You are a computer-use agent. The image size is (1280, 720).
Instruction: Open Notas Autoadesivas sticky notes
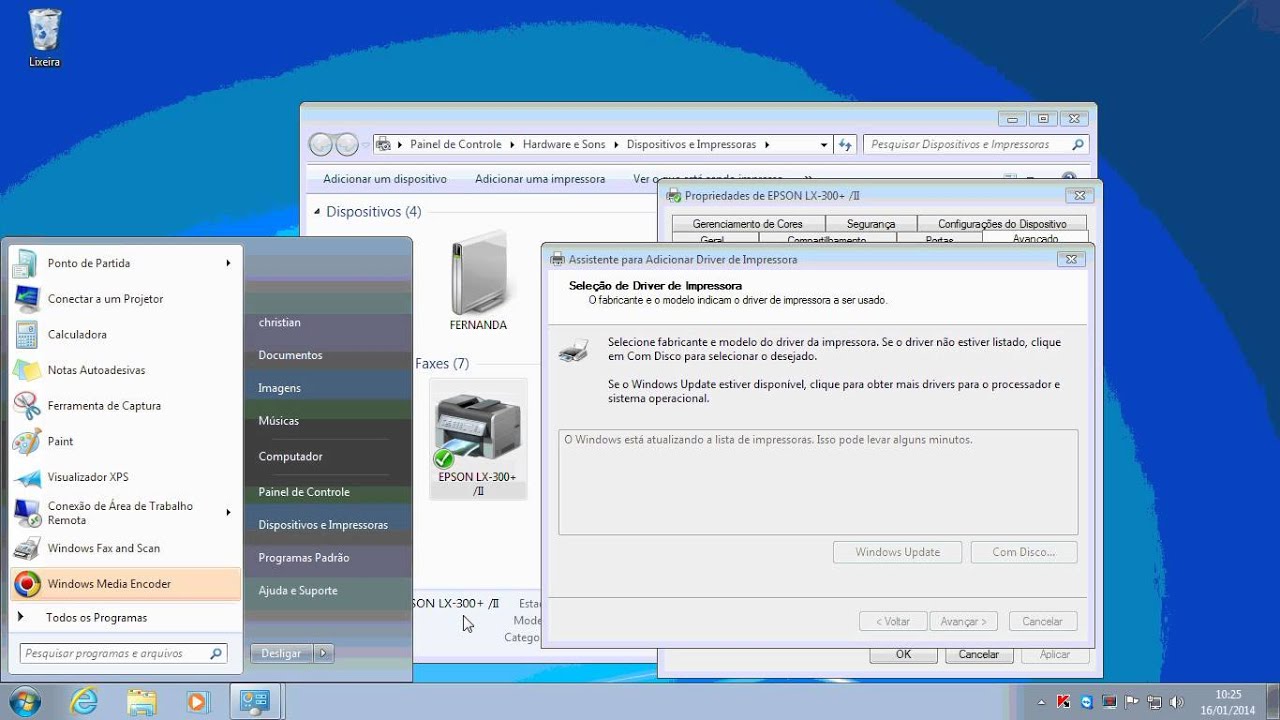tap(125, 370)
